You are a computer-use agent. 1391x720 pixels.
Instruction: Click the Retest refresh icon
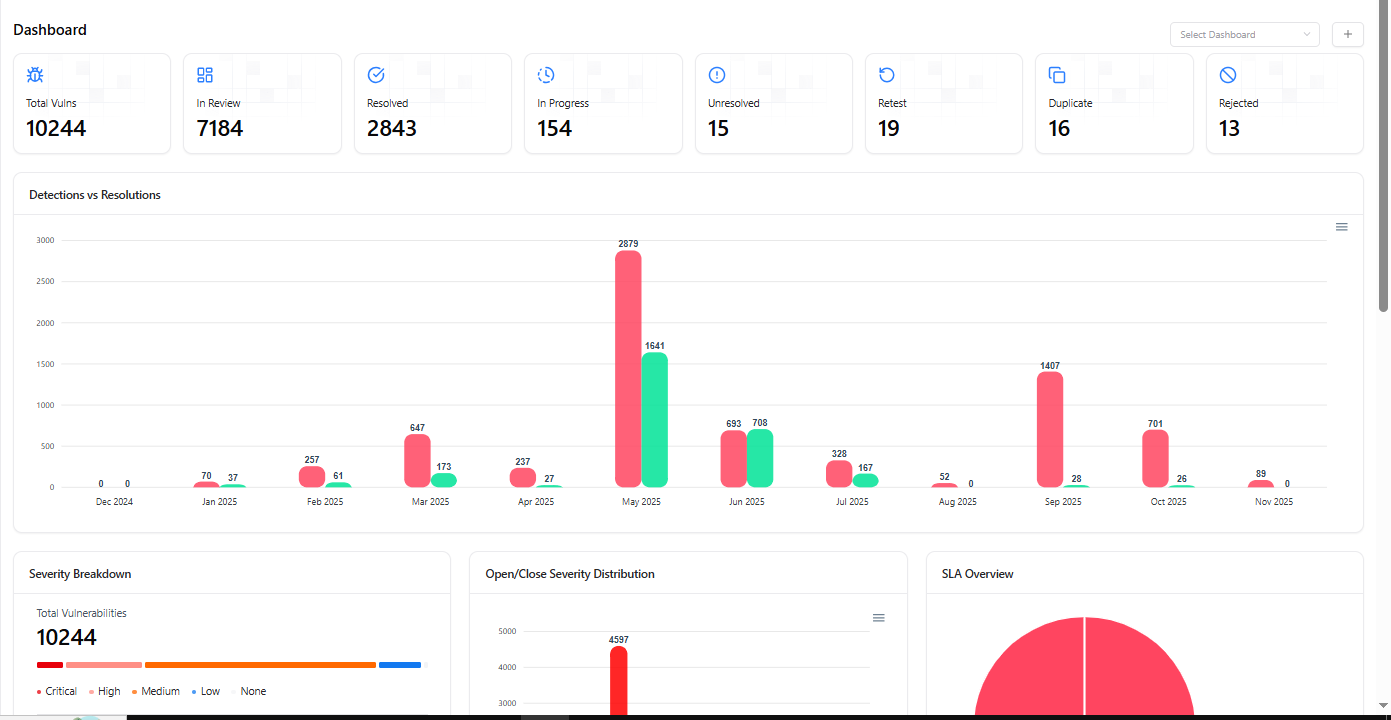[887, 75]
